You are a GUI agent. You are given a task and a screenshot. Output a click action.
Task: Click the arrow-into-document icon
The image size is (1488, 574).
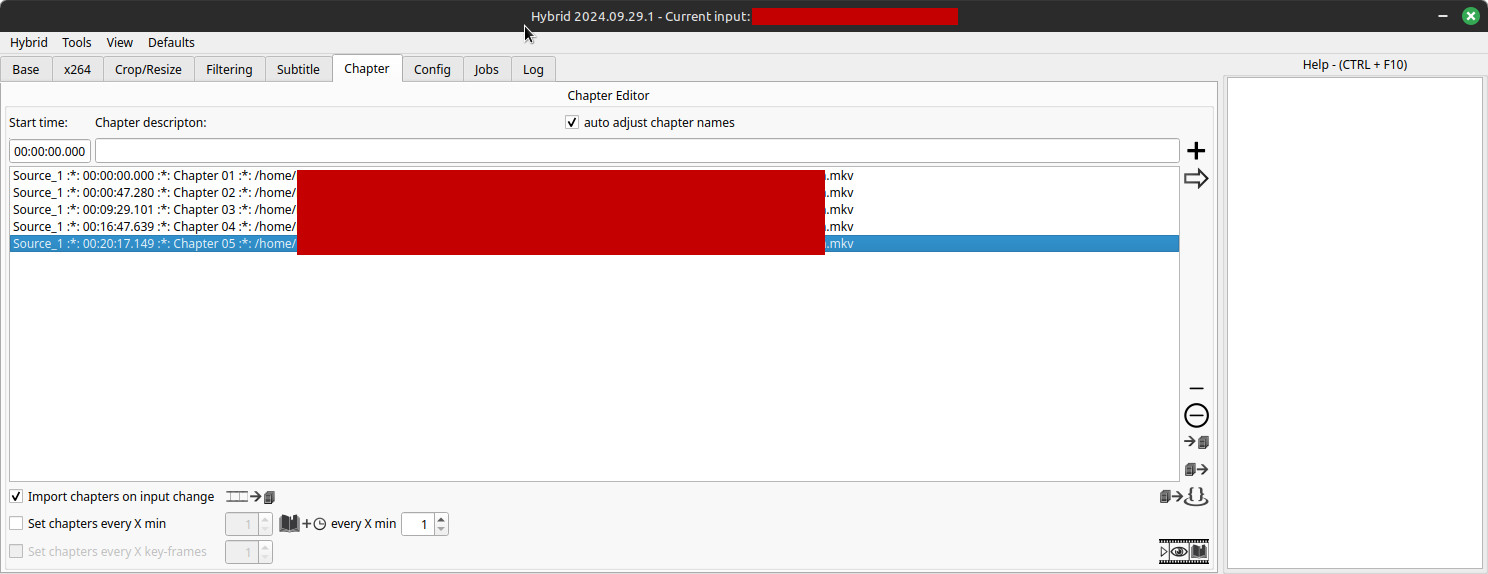click(x=1196, y=442)
